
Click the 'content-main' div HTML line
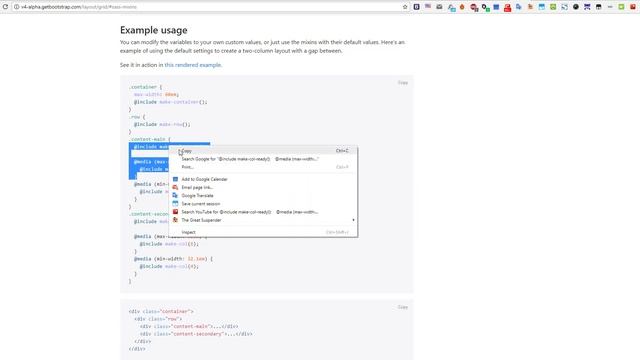(x=189, y=327)
